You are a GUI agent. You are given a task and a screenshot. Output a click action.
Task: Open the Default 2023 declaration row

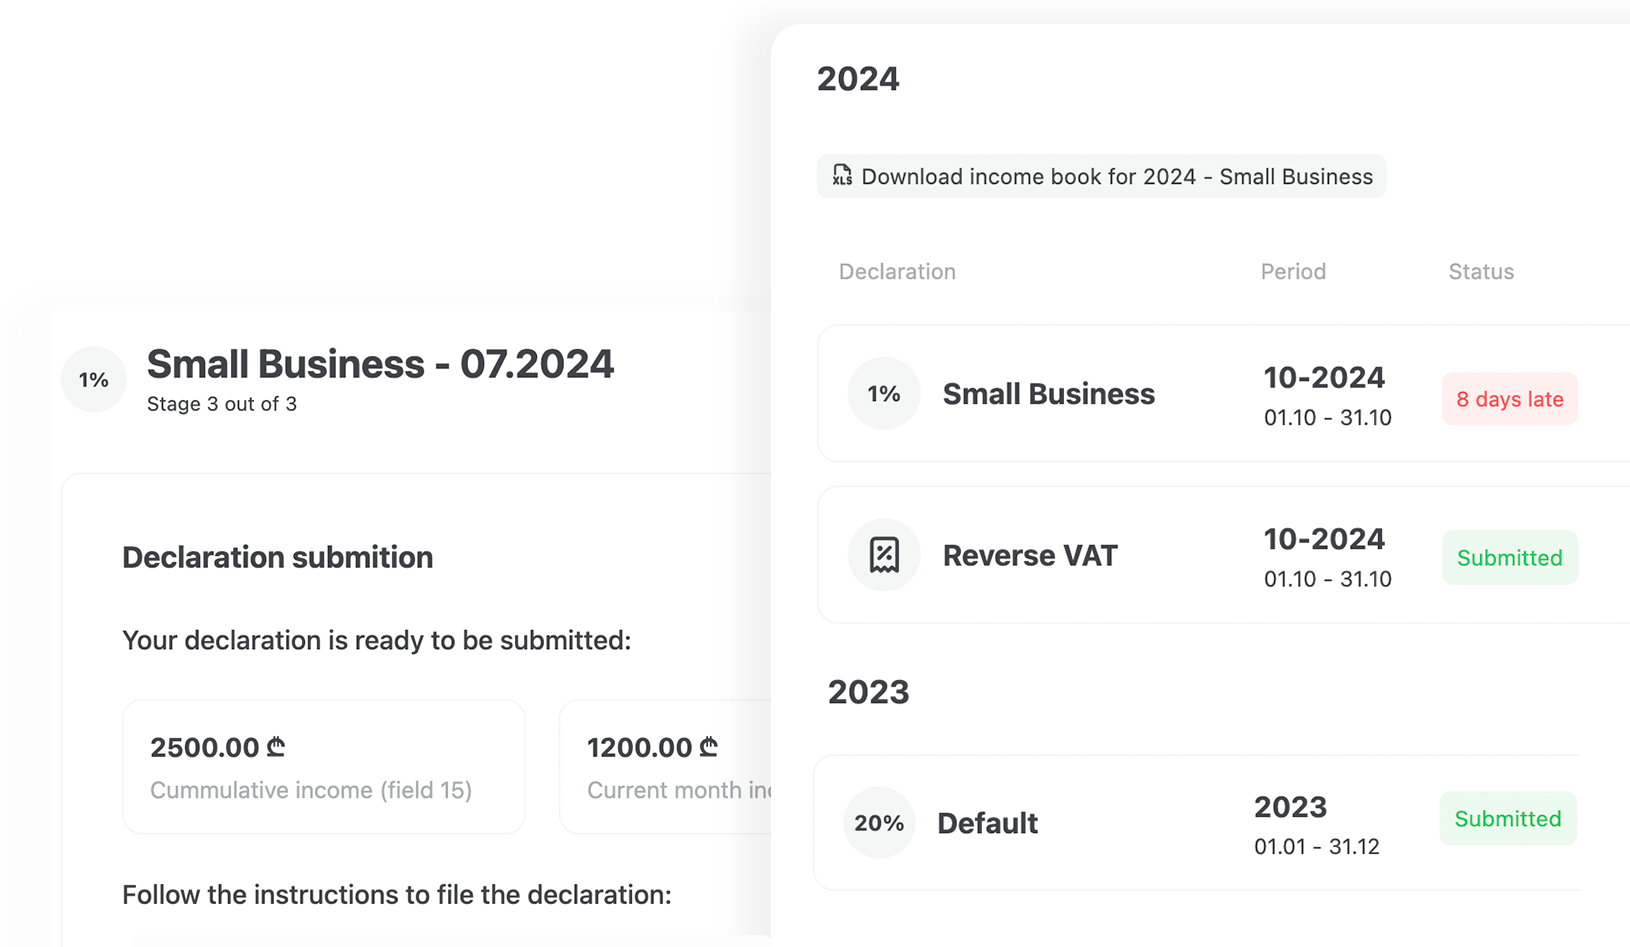987,824
